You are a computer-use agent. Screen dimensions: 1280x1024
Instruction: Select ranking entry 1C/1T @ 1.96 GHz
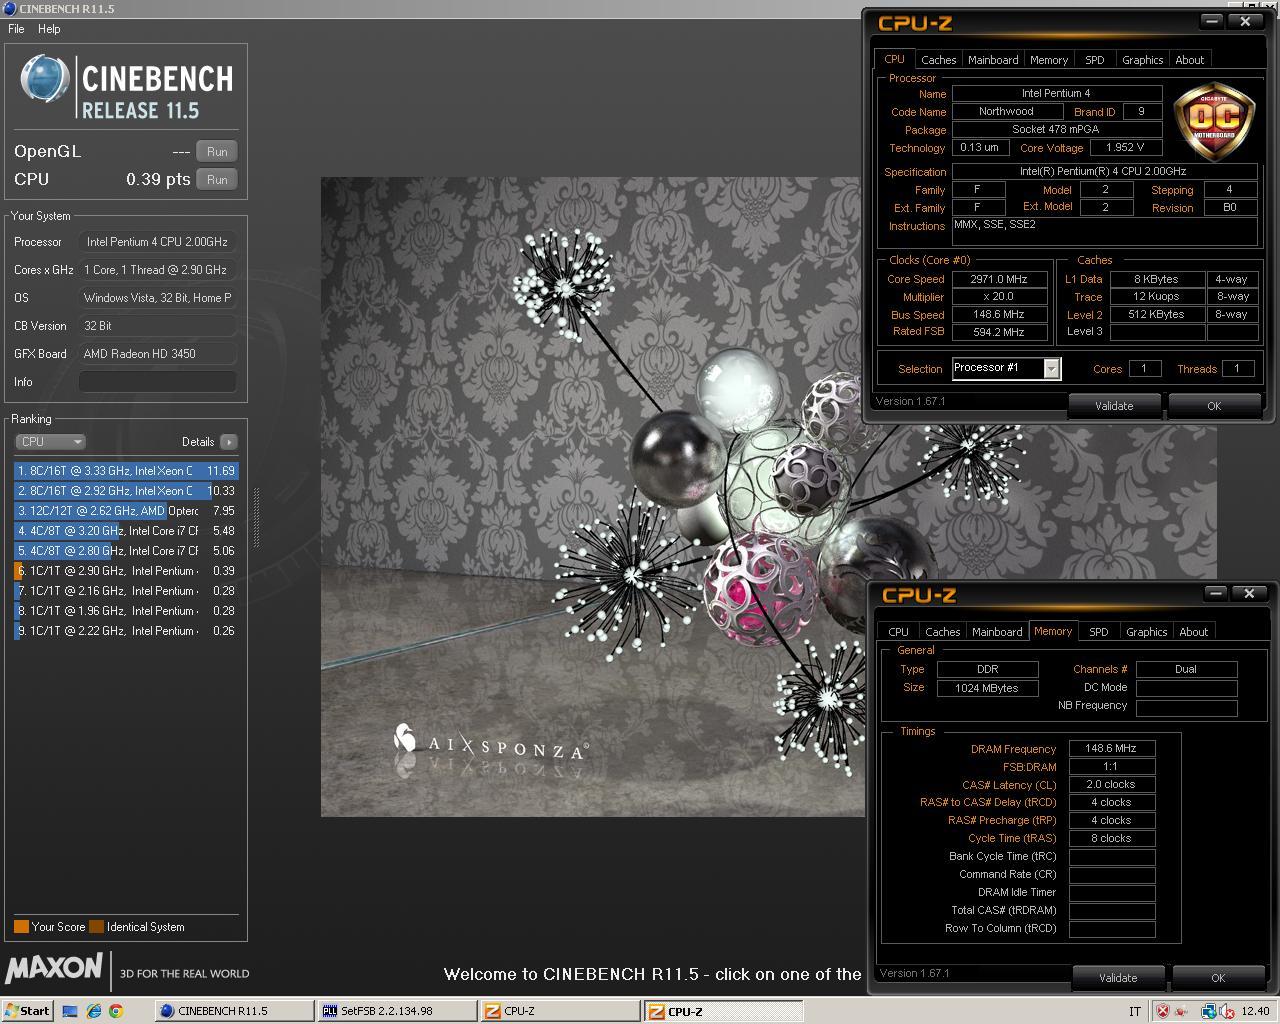[126, 611]
